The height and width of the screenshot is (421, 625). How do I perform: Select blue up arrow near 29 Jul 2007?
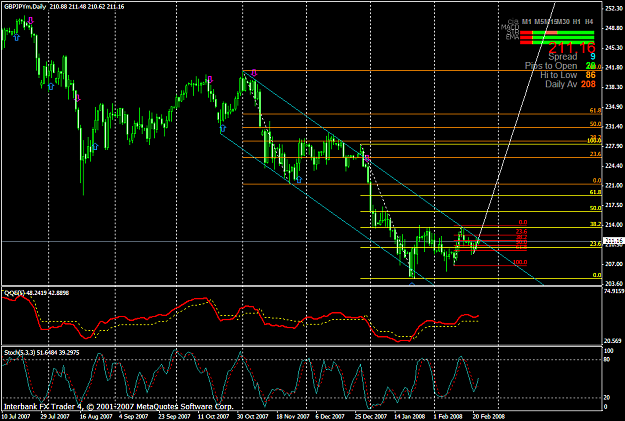click(x=51, y=87)
